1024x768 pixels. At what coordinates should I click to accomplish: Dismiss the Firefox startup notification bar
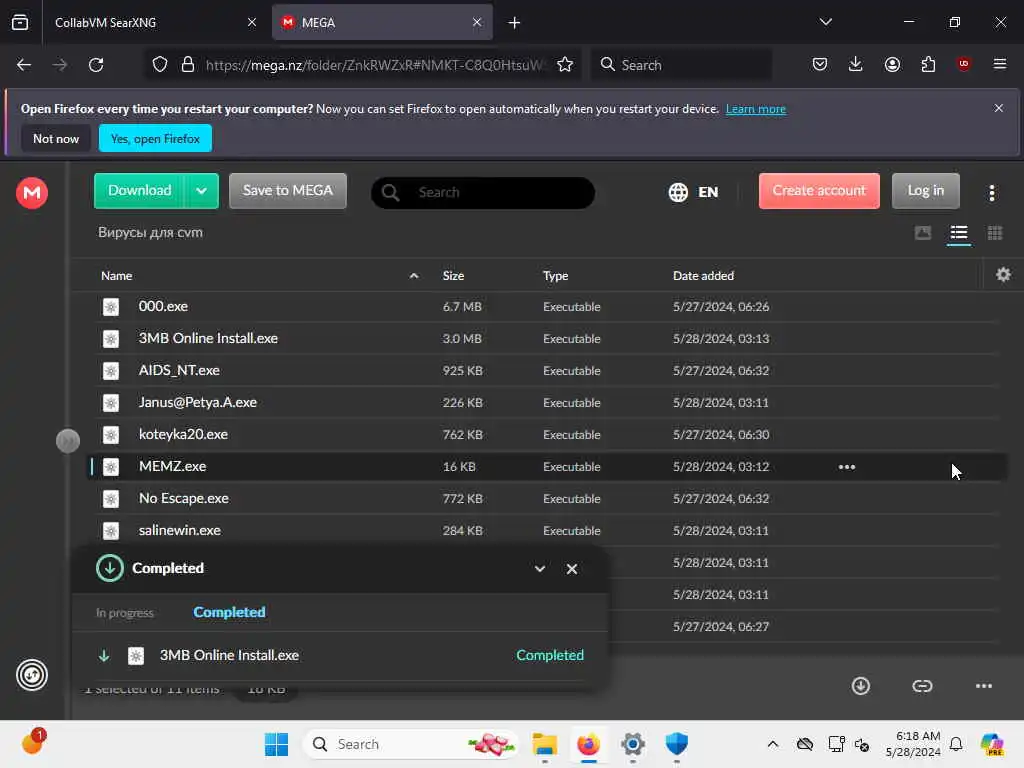pos(998,108)
